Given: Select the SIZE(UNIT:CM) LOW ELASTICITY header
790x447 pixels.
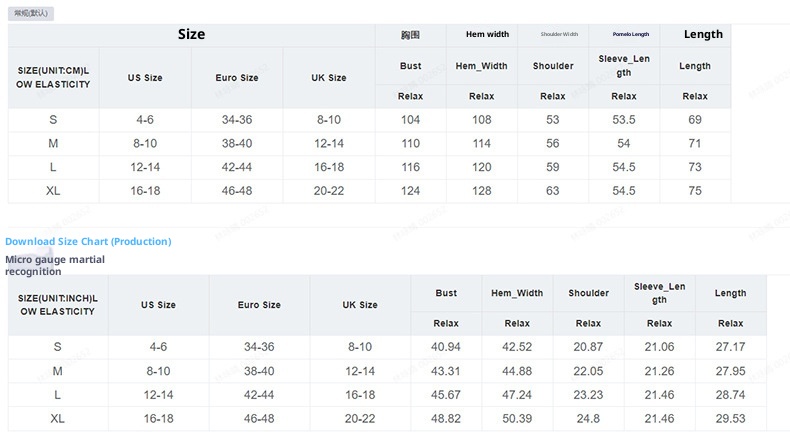Looking at the screenshot, I should tap(54, 77).
